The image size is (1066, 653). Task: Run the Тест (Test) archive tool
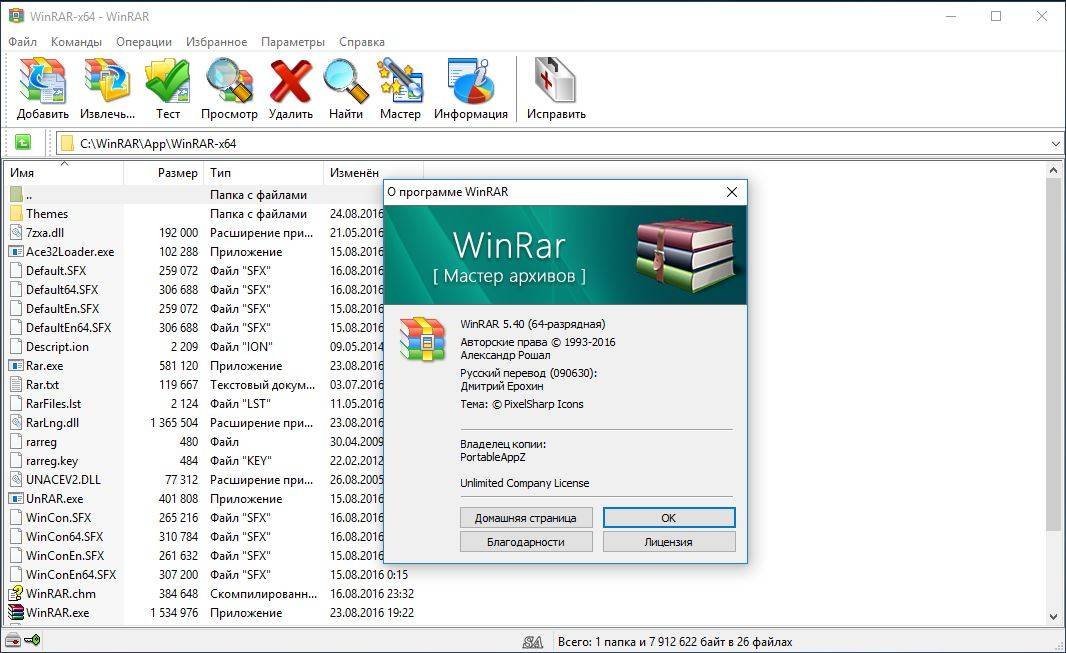pos(167,81)
